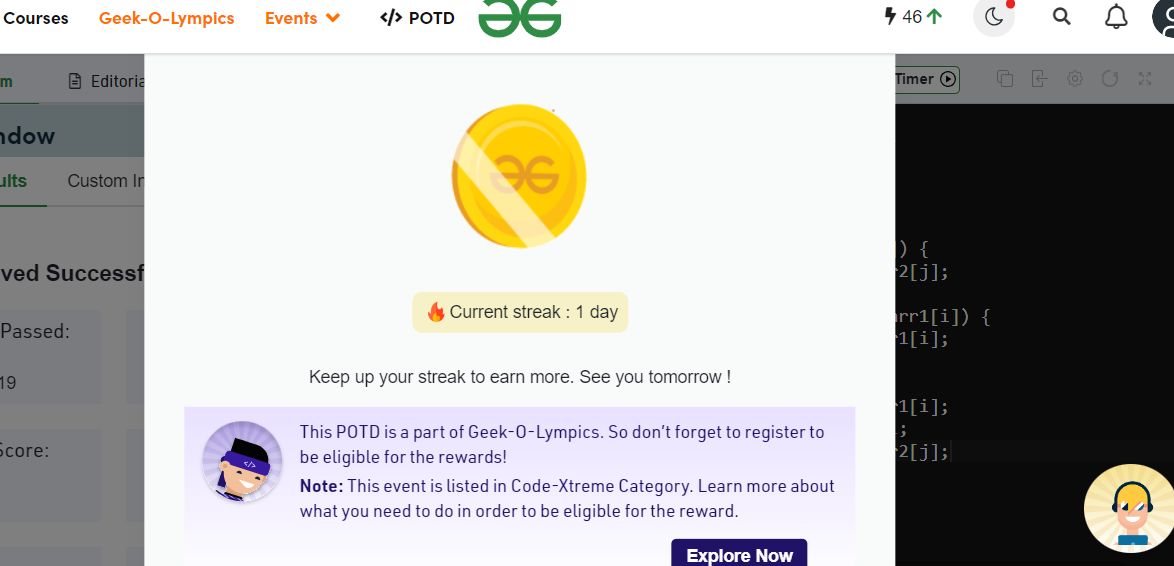Go to Geek-O-Lympics page
Image resolution: width=1174 pixels, height=566 pixels.
(x=166, y=18)
